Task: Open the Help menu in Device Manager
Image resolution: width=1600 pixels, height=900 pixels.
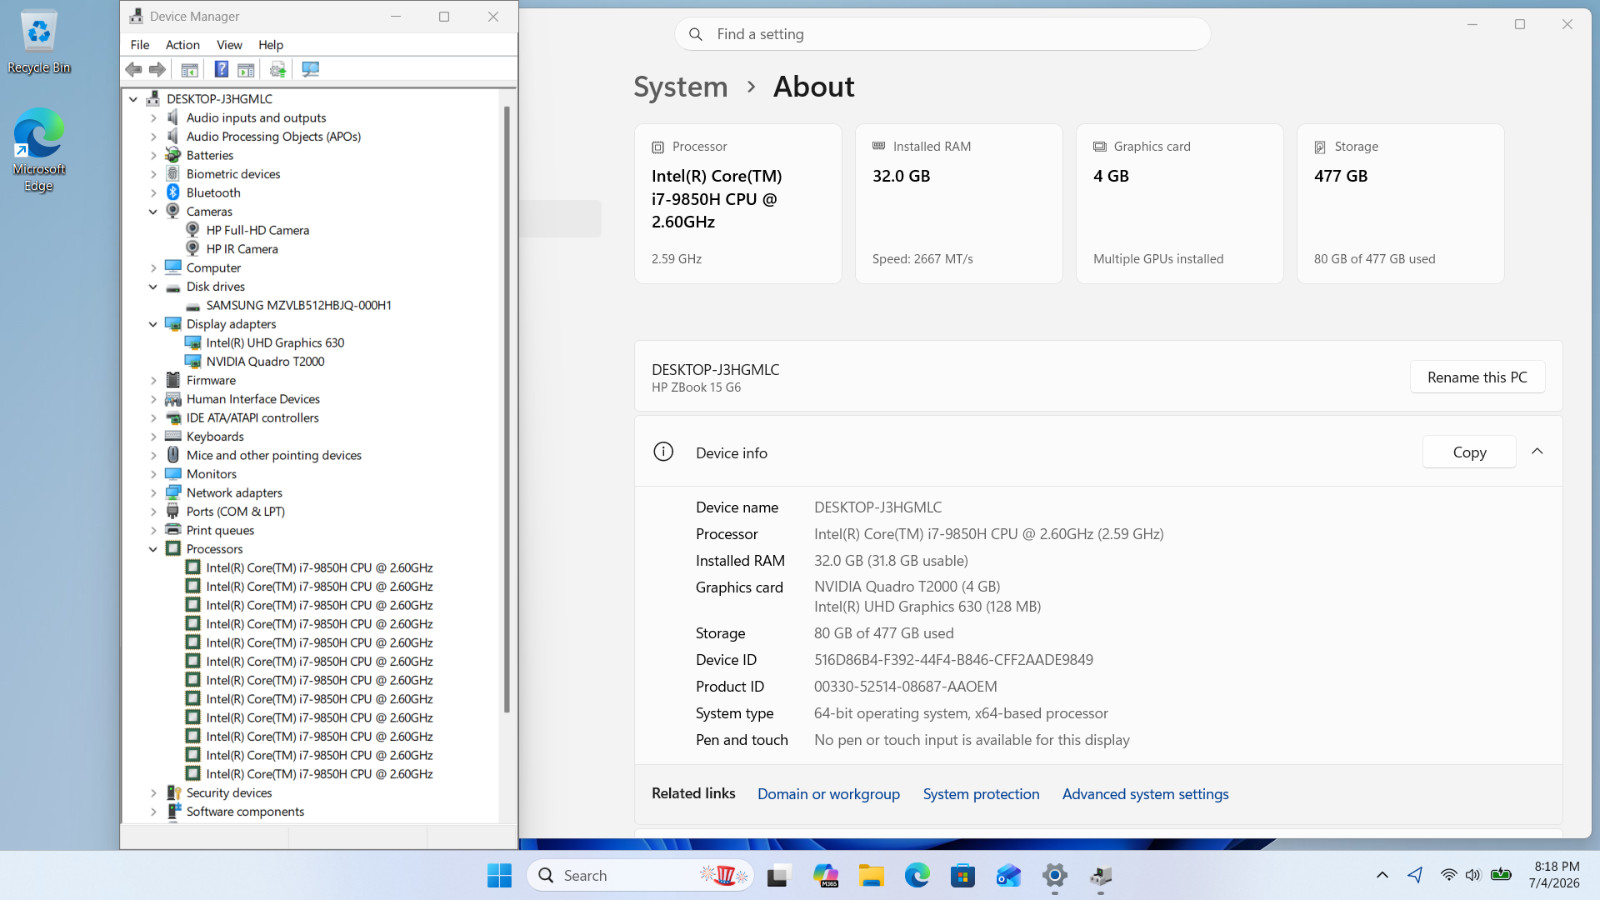Action: (x=270, y=45)
